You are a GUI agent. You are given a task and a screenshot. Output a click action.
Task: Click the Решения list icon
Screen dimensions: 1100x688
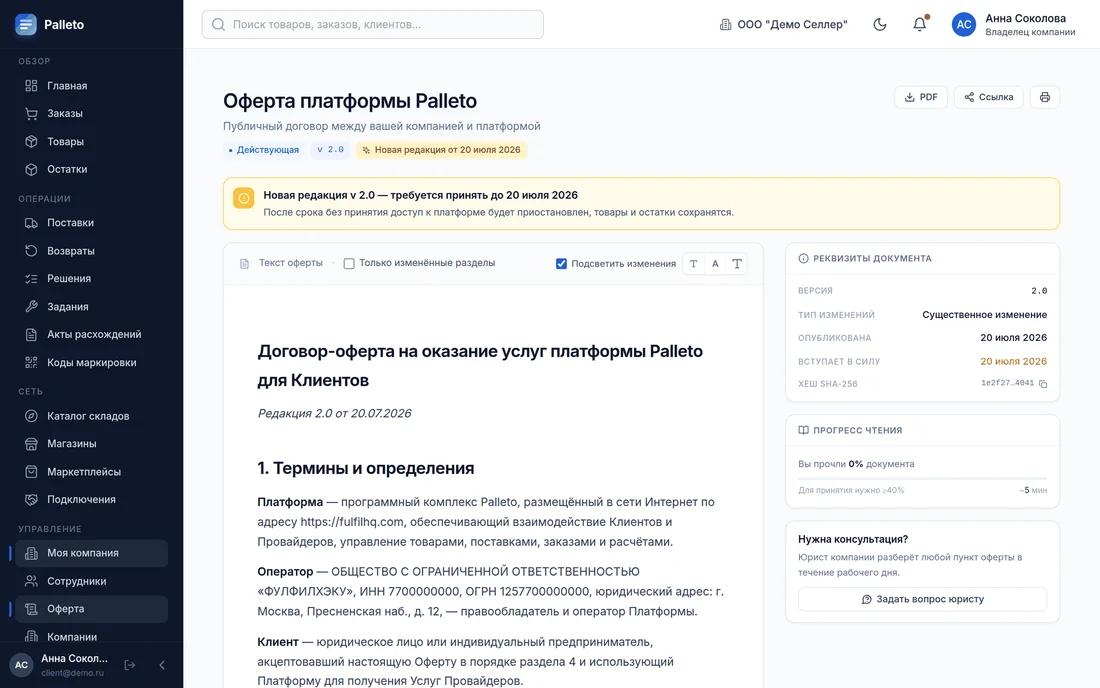click(31, 278)
